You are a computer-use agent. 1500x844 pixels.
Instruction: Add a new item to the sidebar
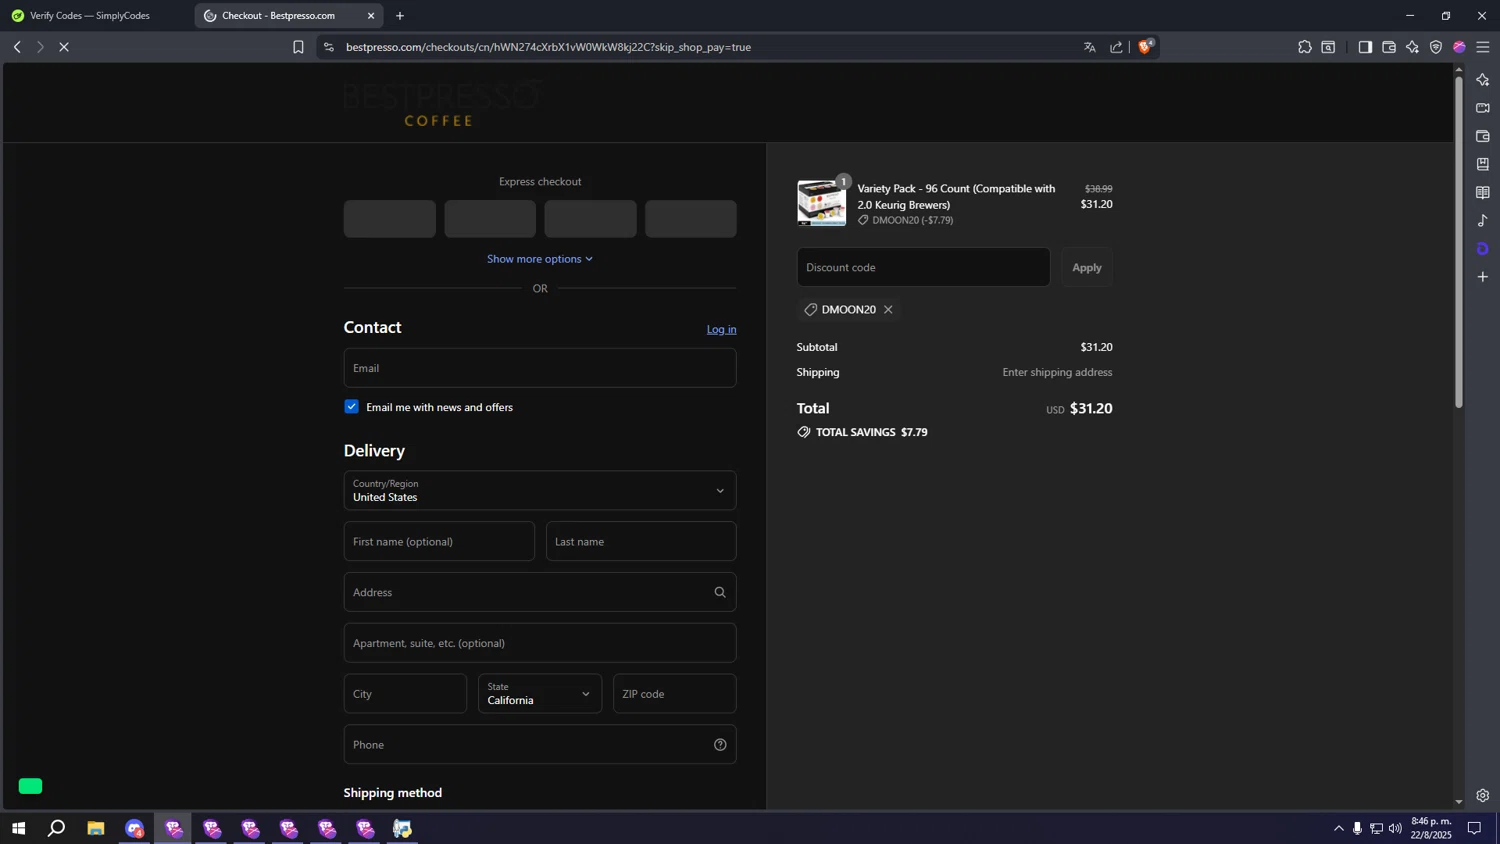[x=1483, y=276]
